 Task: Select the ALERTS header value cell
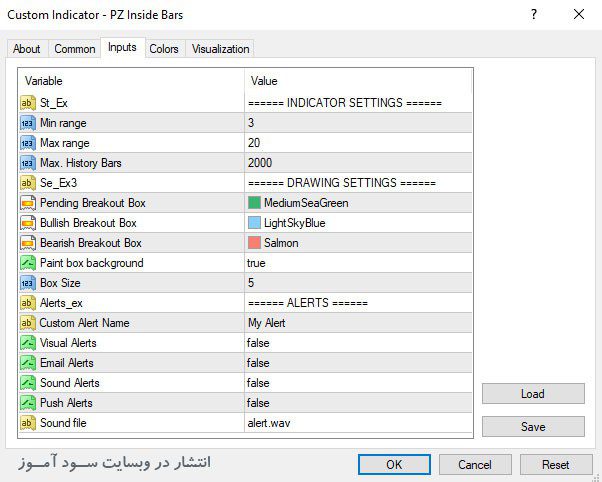359,303
